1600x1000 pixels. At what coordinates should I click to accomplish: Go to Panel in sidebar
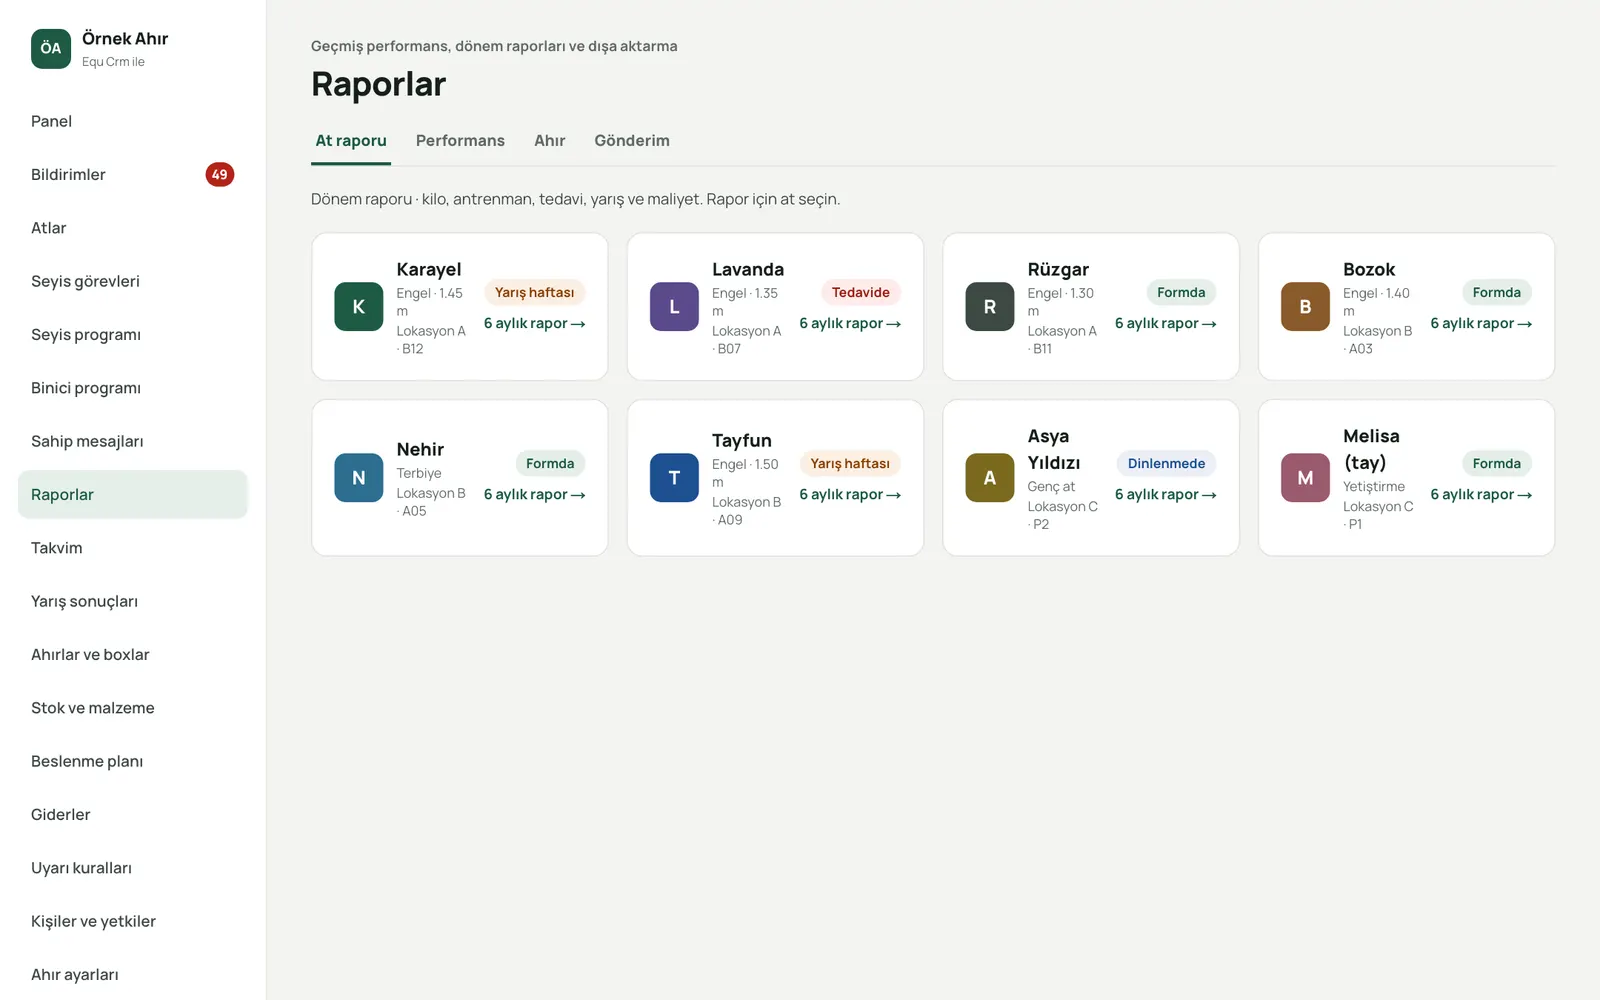pos(132,121)
